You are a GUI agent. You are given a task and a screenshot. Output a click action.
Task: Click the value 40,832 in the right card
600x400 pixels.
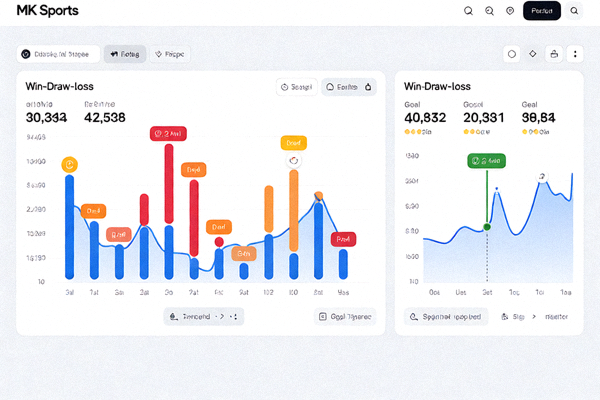coord(425,118)
